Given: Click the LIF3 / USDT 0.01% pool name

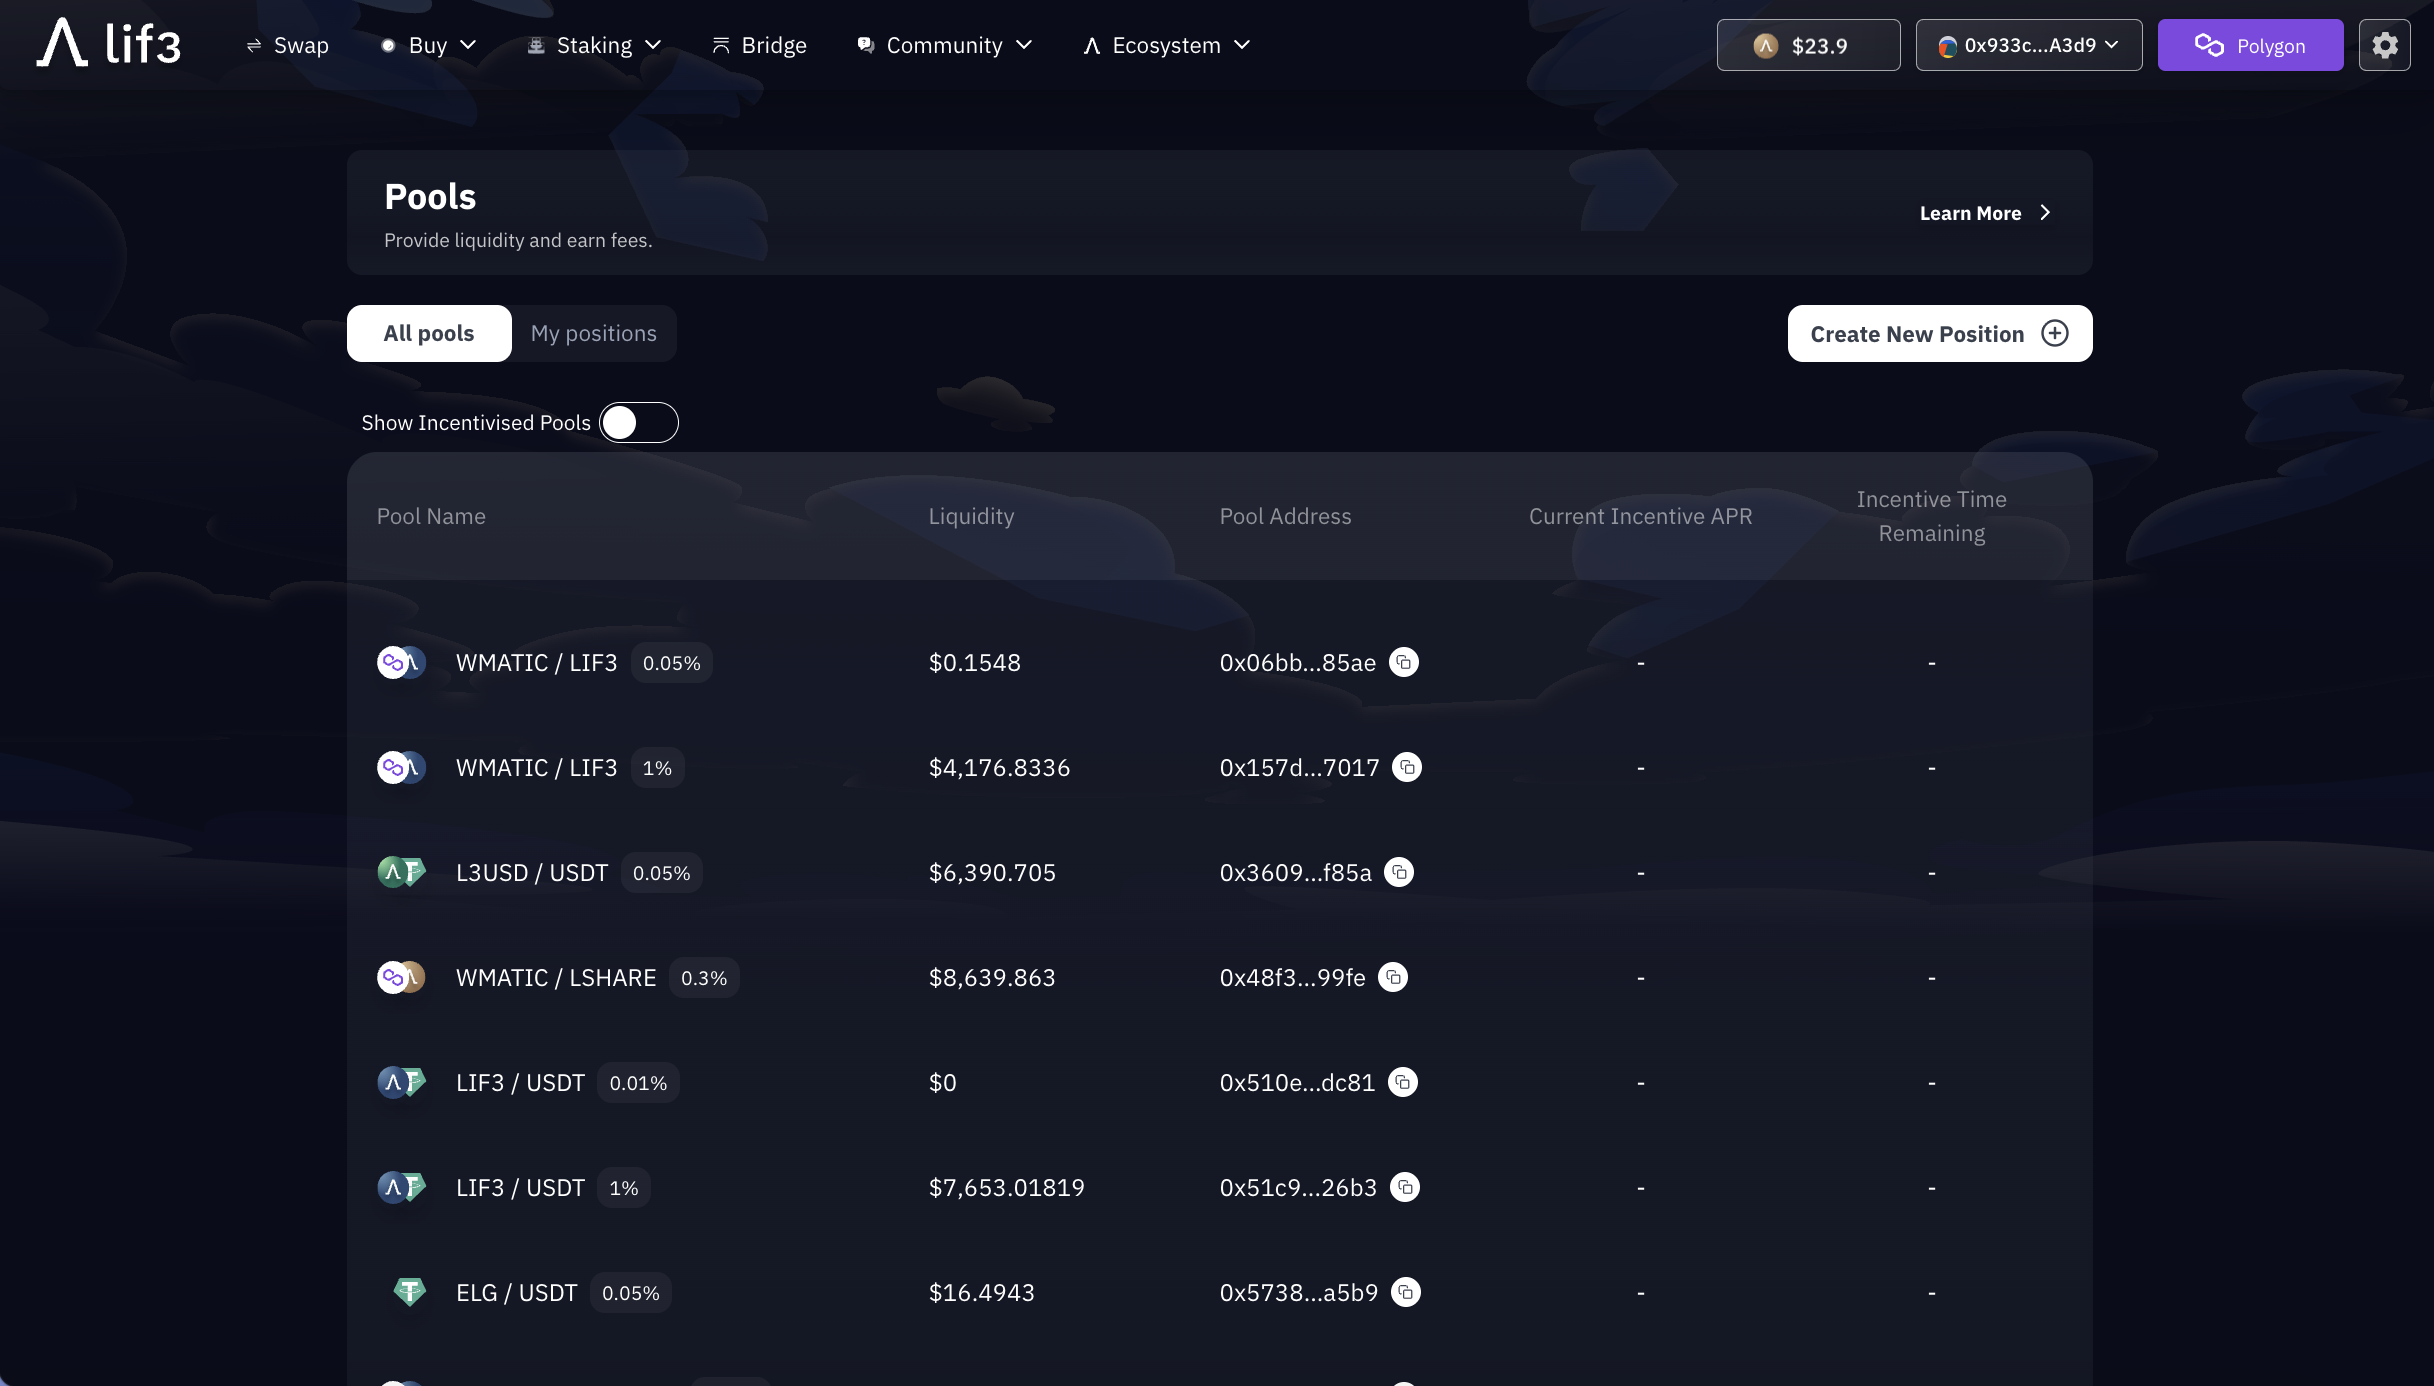Looking at the screenshot, I should (520, 1083).
